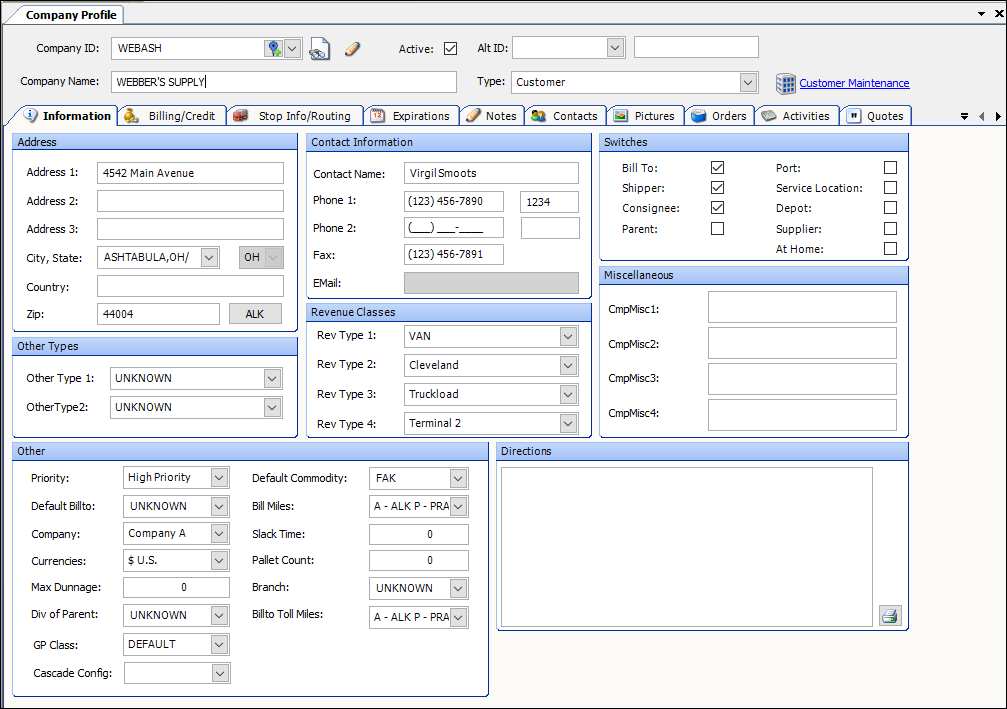Click the eraser icon next to Company ID
The width and height of the screenshot is (1007, 709).
[x=351, y=49]
